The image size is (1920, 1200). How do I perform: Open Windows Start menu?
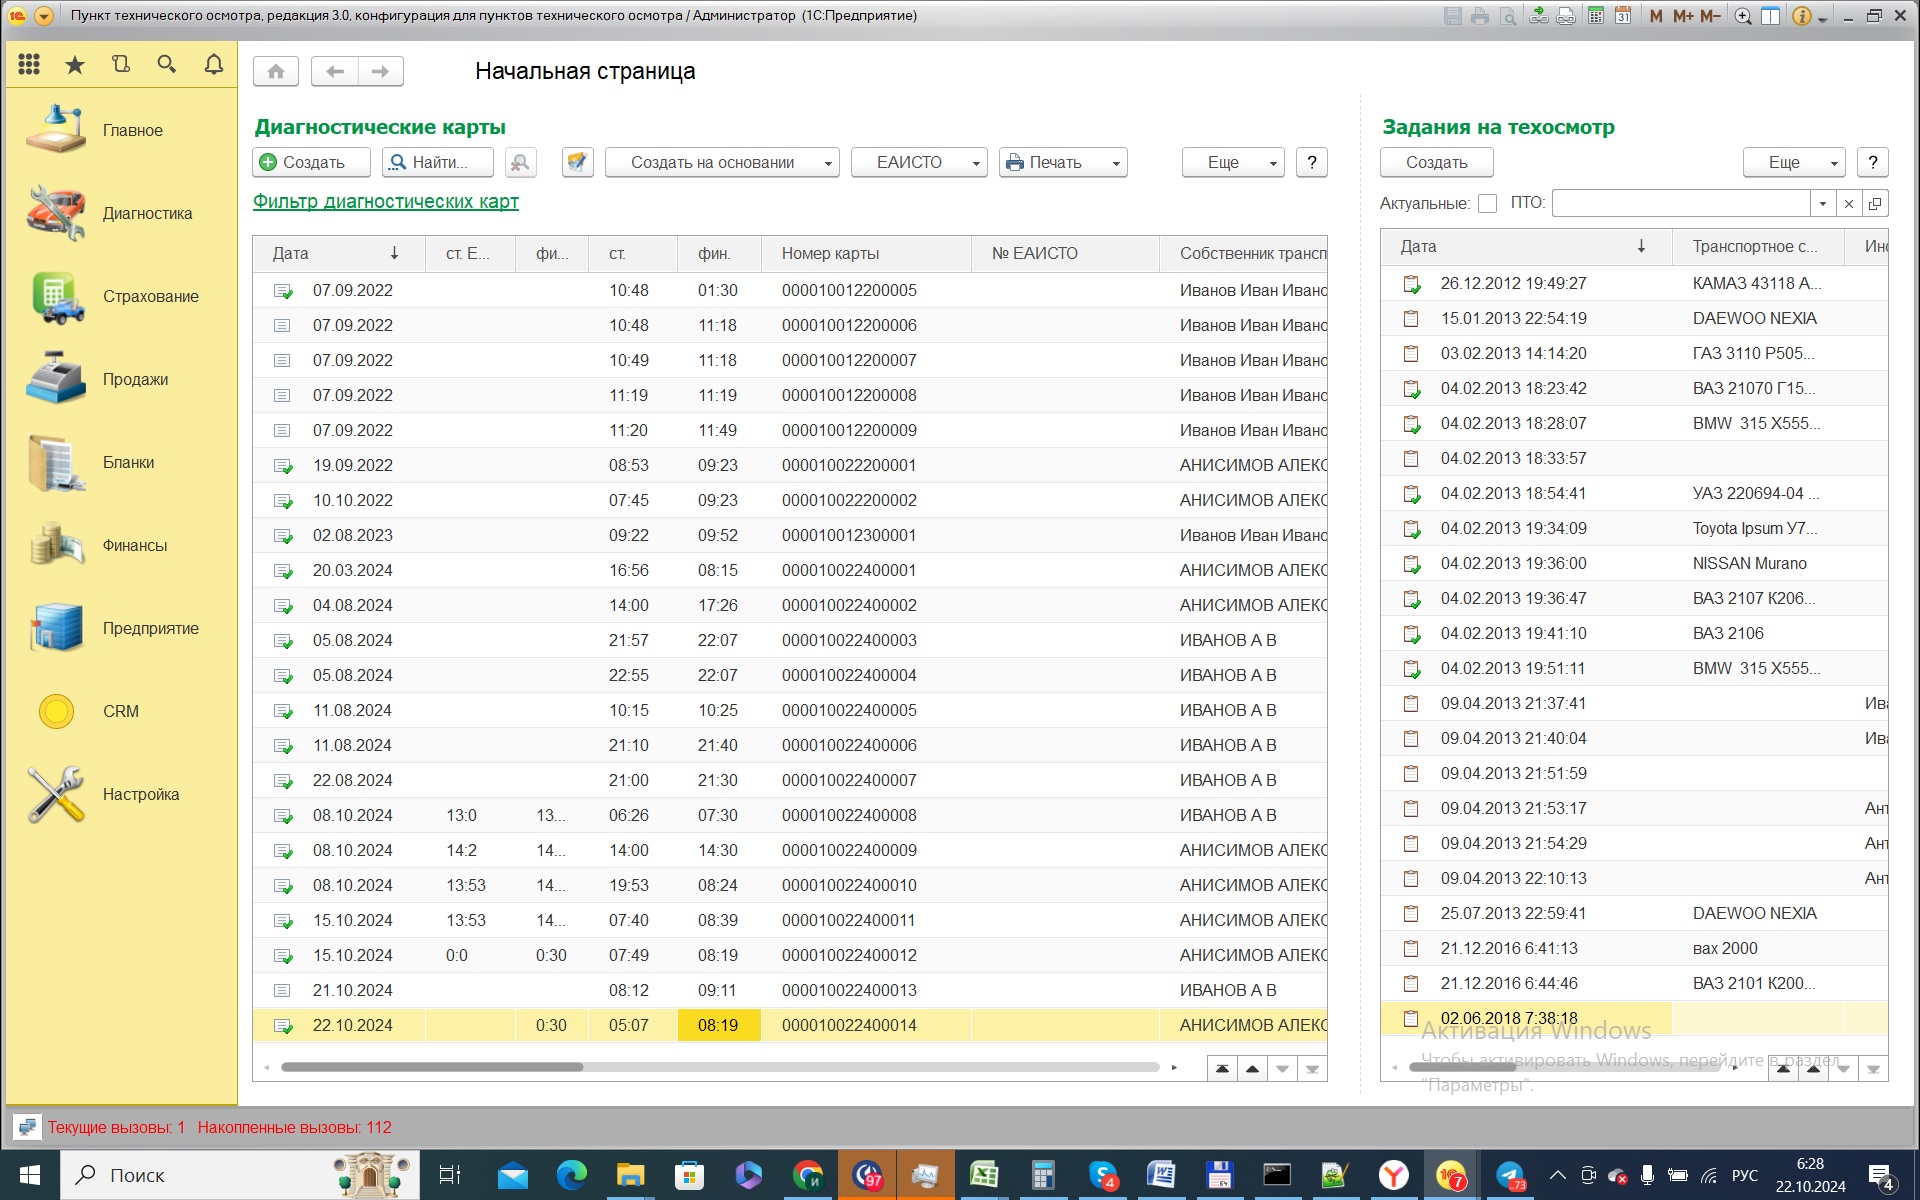[29, 1175]
